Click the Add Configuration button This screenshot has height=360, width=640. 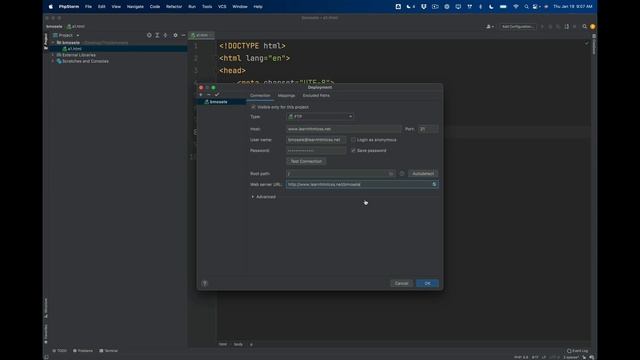tap(518, 27)
